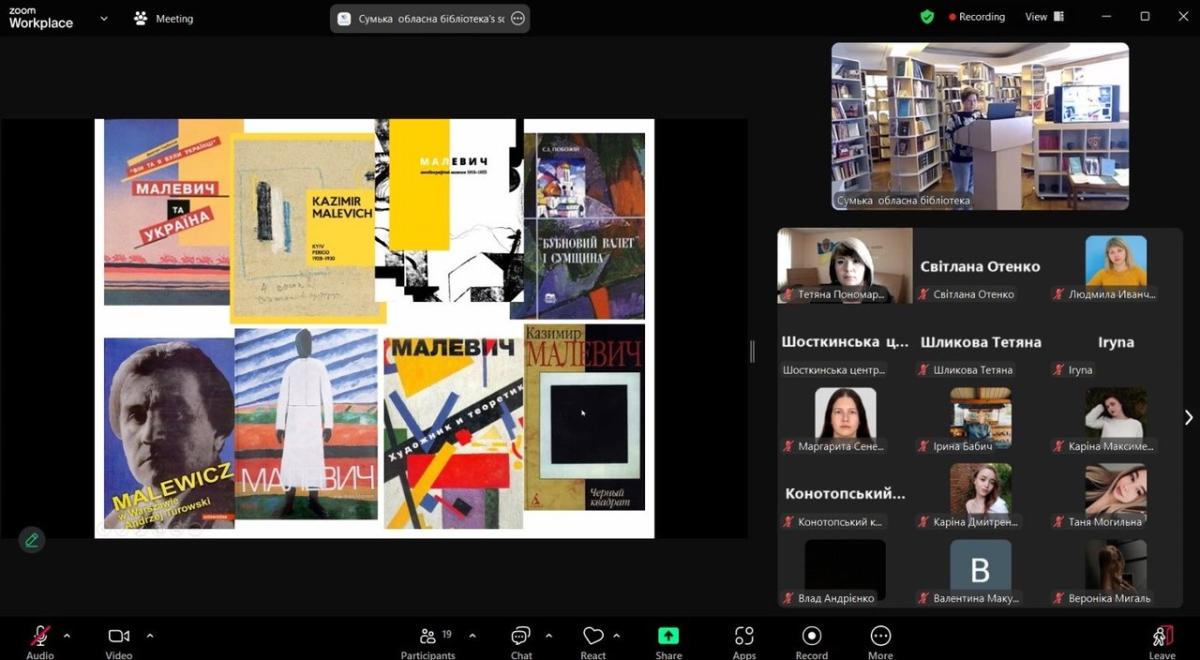Click the gallery divider handle
1200x660 pixels.
click(x=753, y=351)
